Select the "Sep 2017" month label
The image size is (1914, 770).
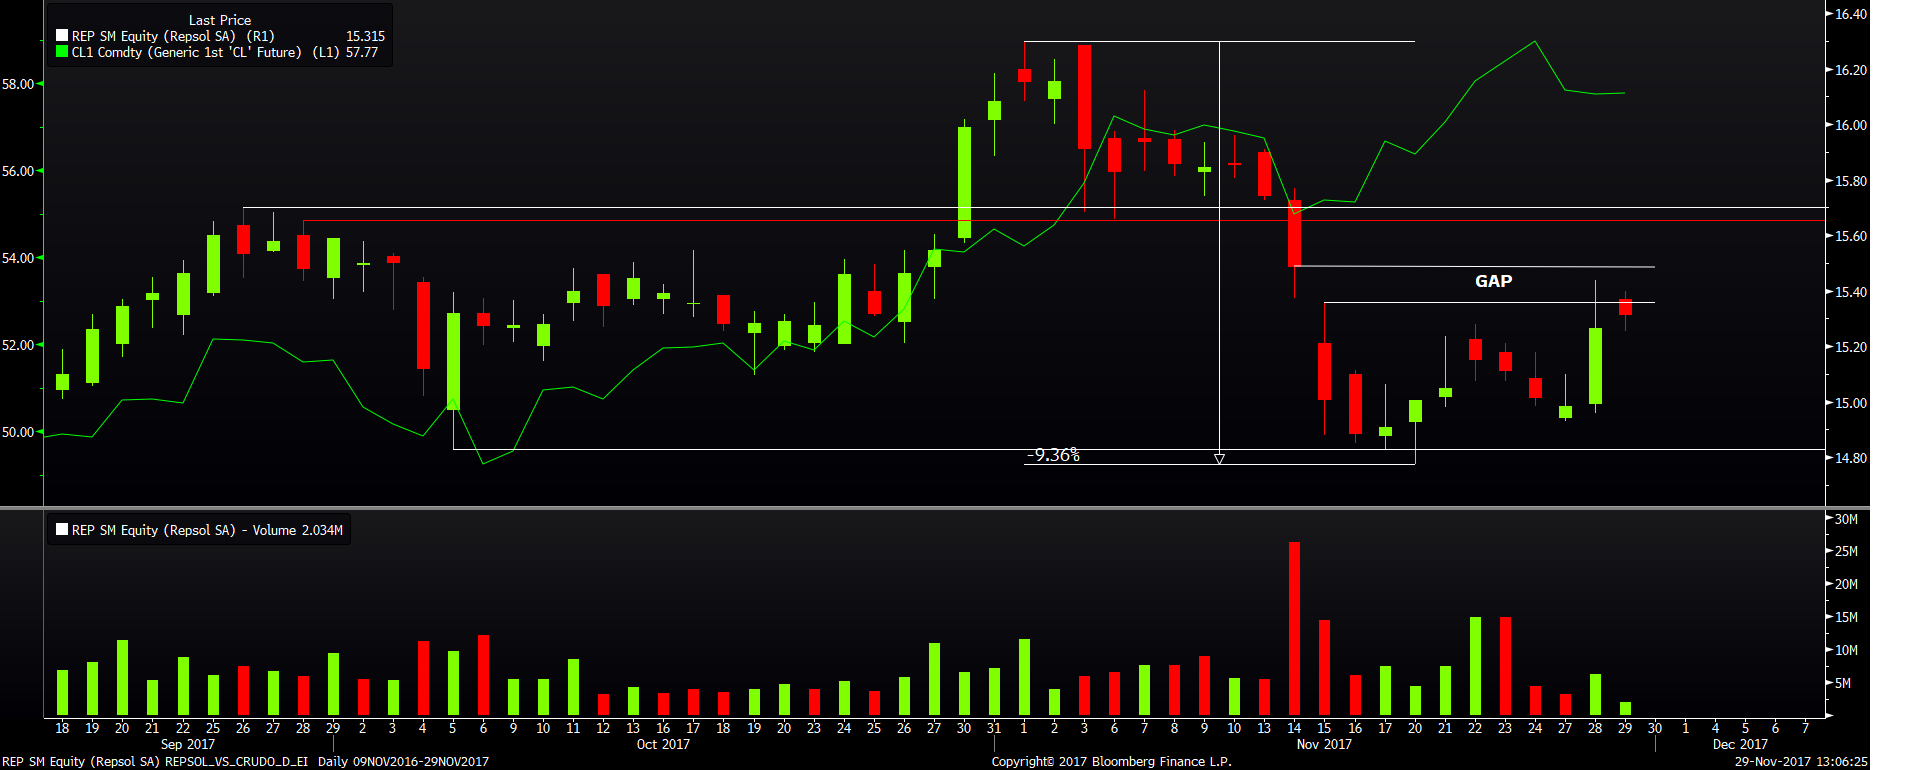click(x=188, y=744)
